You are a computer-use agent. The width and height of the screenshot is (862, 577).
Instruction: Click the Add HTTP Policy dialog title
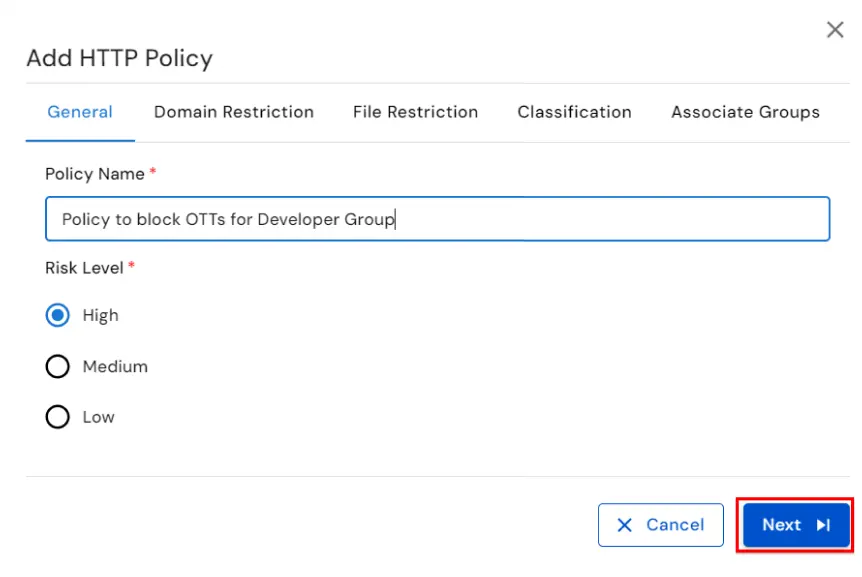click(119, 58)
